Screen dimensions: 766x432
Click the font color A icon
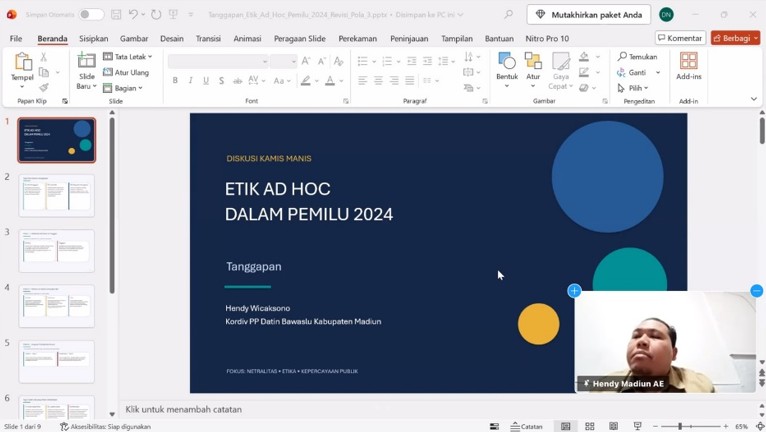tap(330, 80)
